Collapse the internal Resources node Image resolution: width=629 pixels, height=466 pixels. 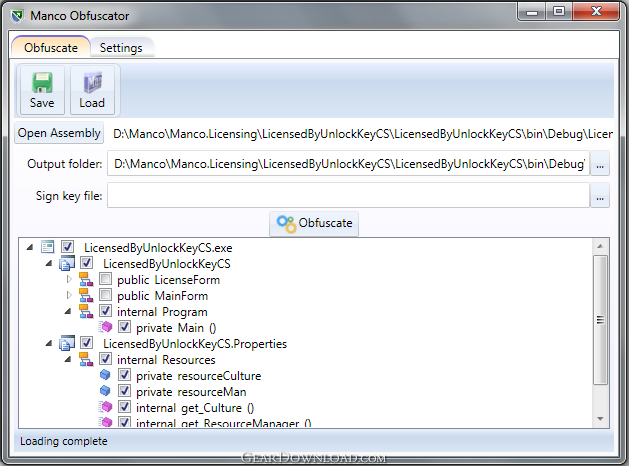[68, 360]
